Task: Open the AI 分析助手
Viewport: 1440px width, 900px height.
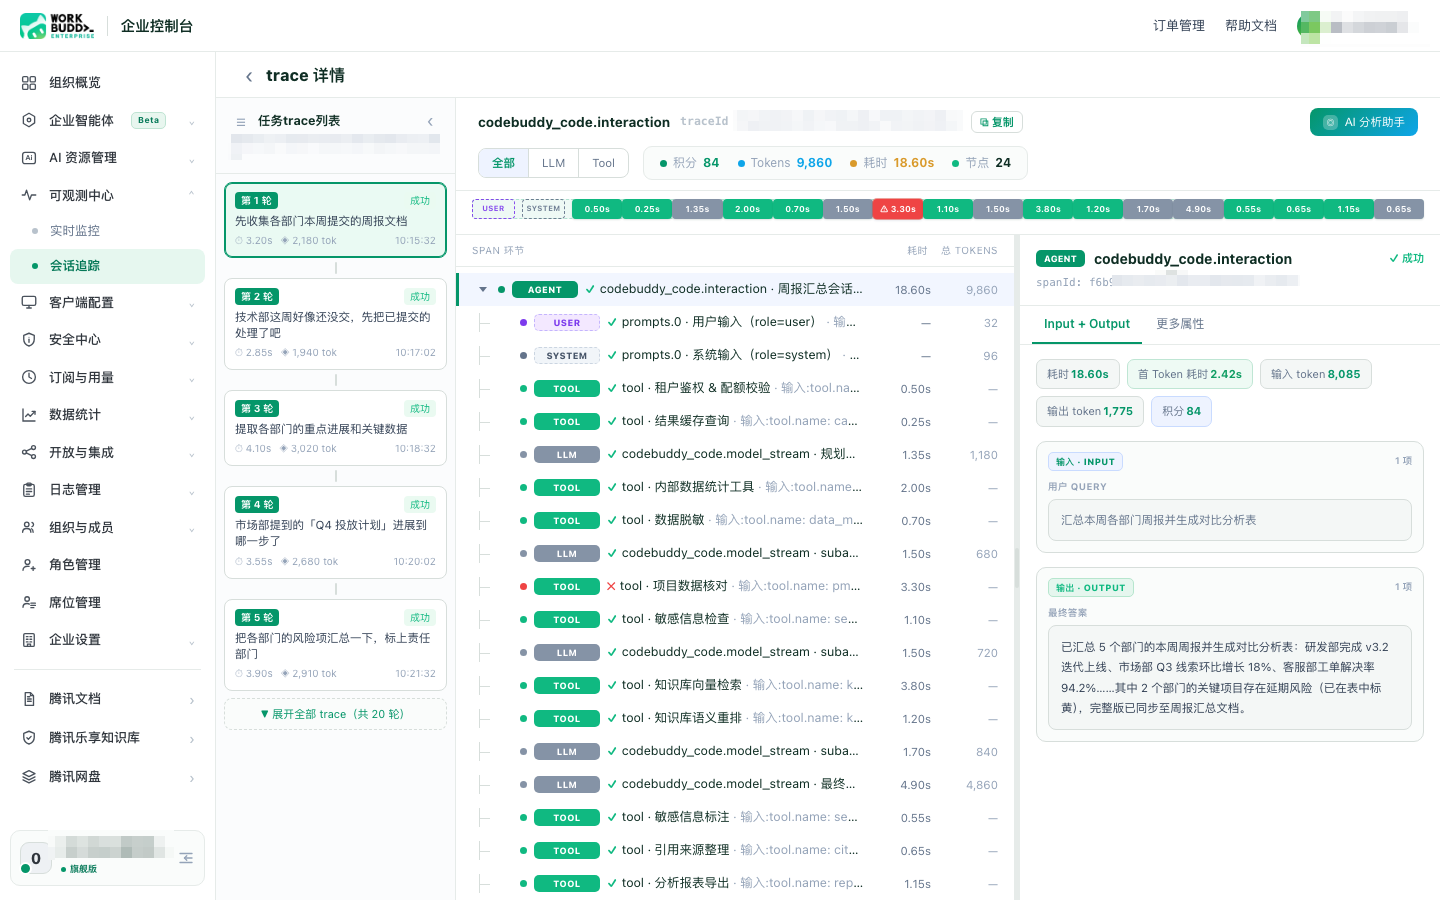Action: (x=1364, y=122)
